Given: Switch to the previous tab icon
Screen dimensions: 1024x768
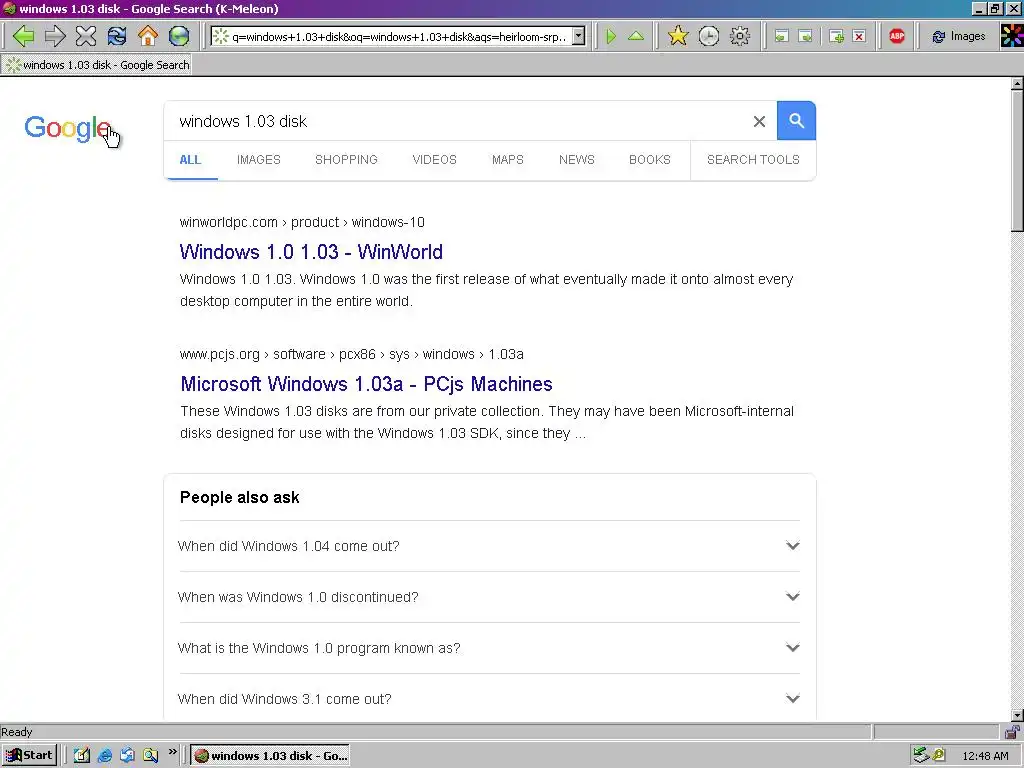Looking at the screenshot, I should click(x=781, y=37).
